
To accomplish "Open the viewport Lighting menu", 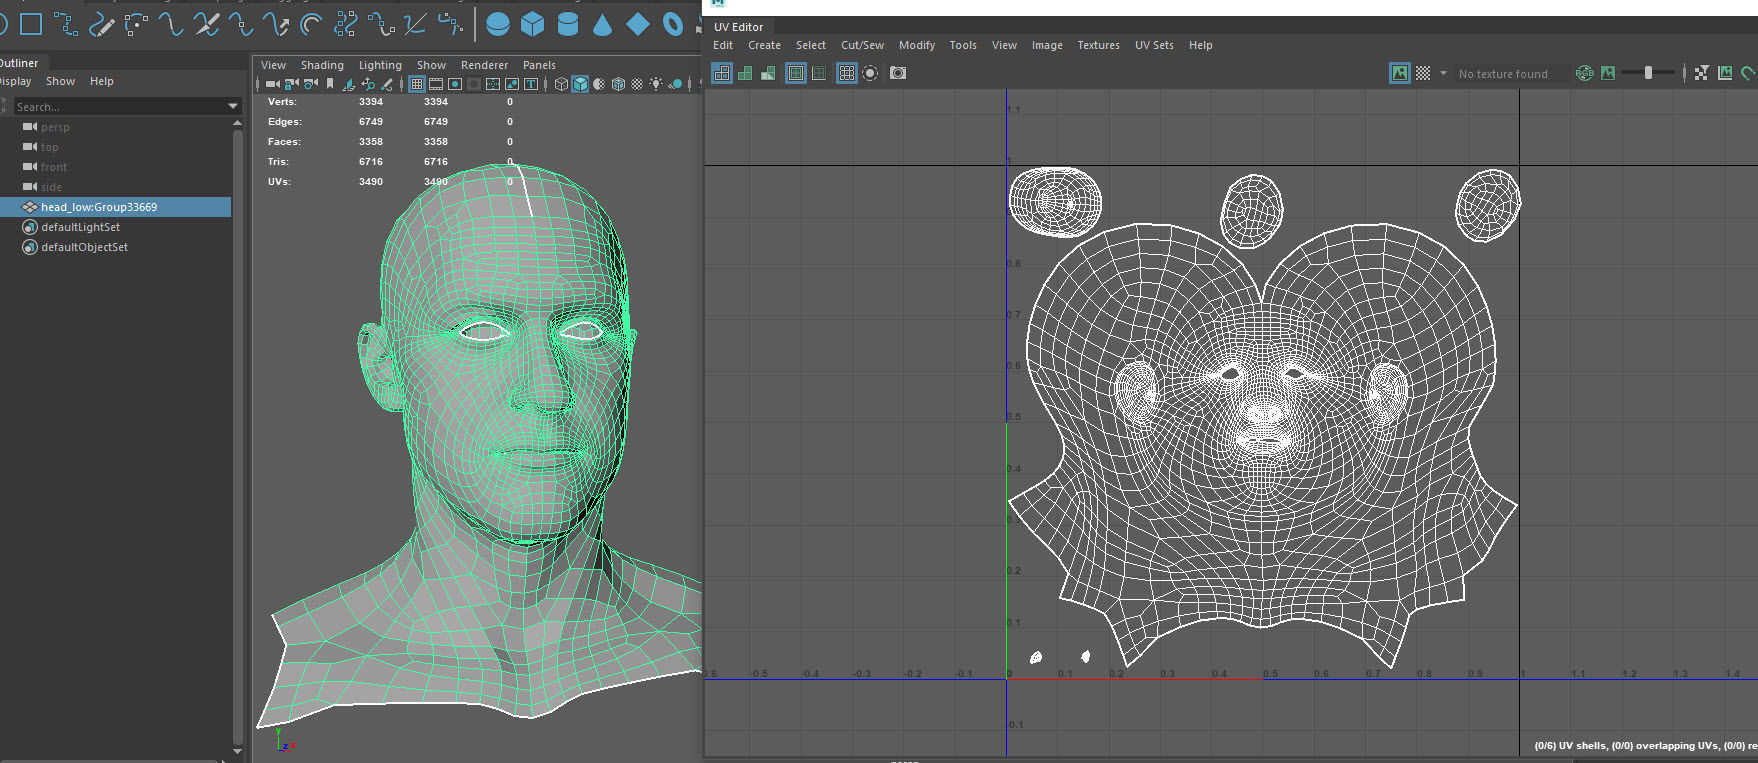I will [380, 65].
